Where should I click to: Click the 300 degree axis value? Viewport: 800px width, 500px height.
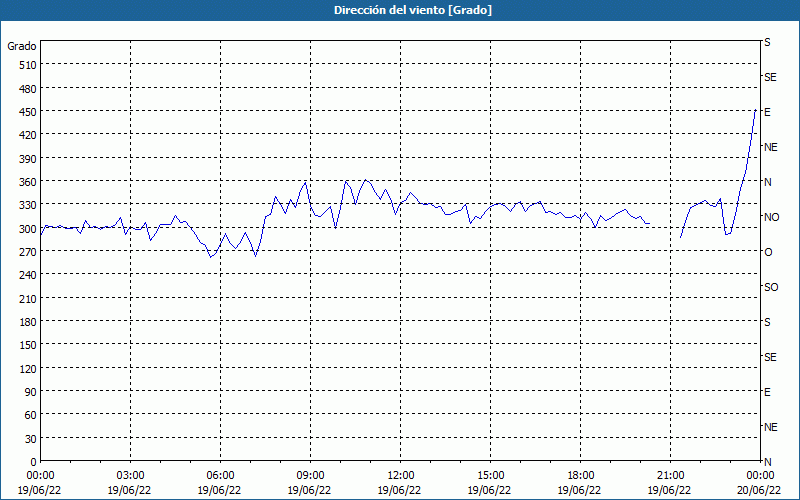pos(28,228)
